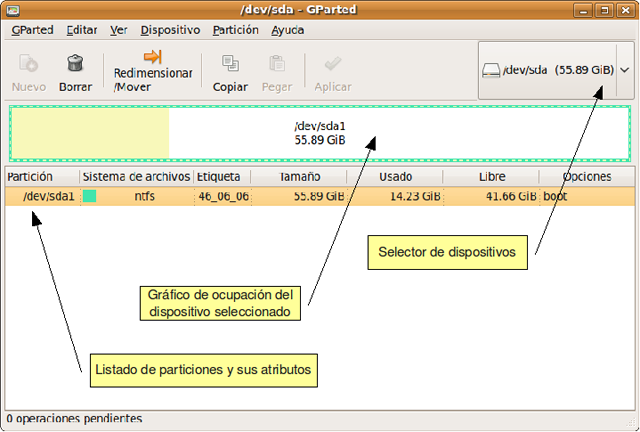
Task: Click the ntfs color swatch in partition row
Action: point(89,196)
